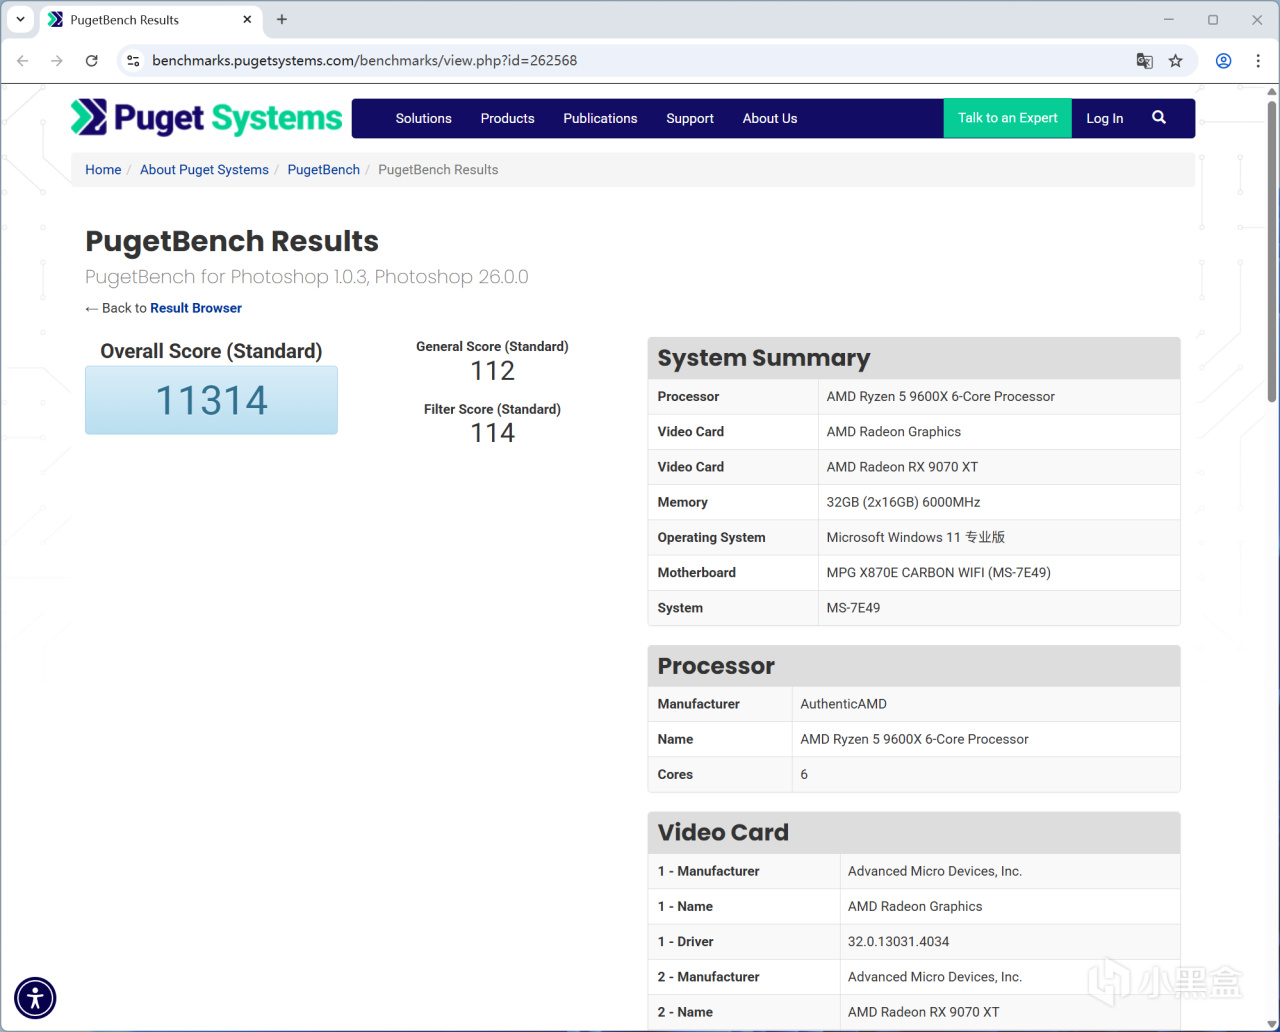Click the System Summary section header
Image resolution: width=1280 pixels, height=1032 pixels.
[x=914, y=358]
